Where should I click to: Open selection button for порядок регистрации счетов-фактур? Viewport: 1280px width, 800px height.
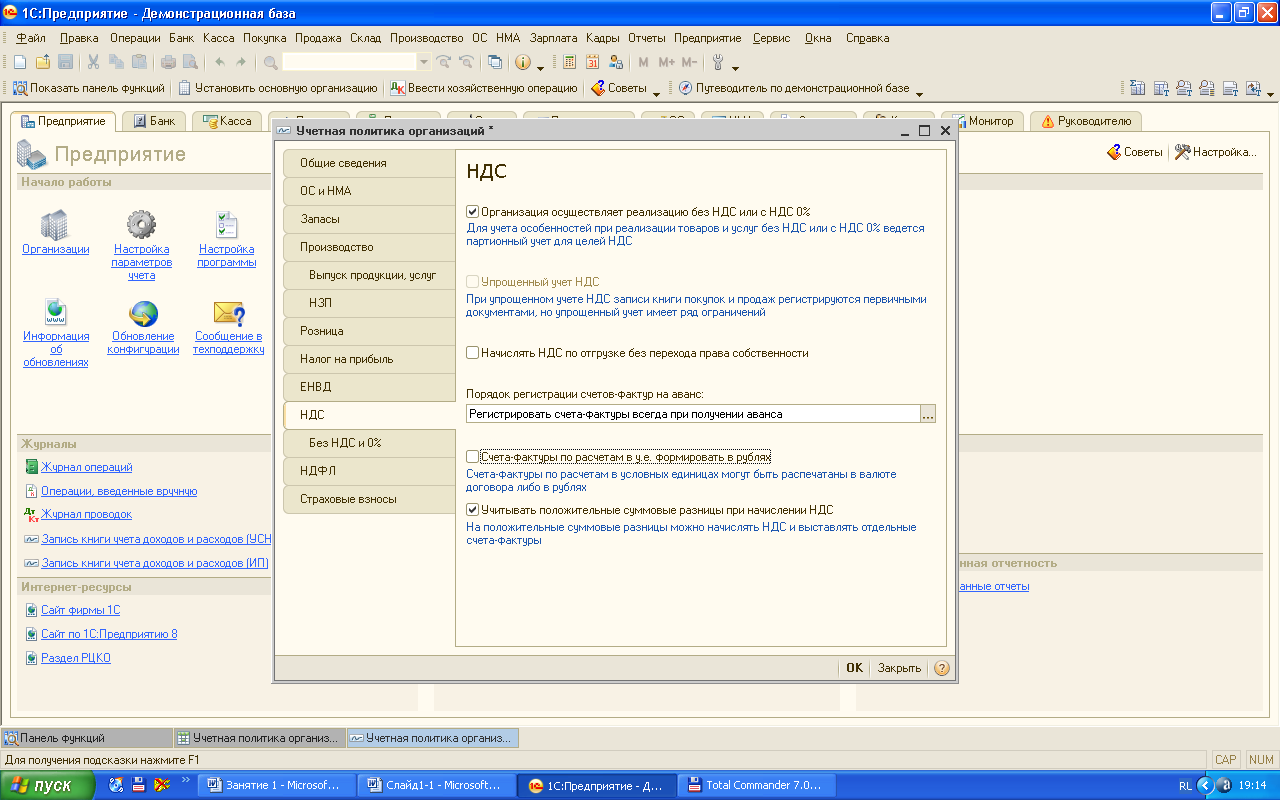tap(927, 414)
